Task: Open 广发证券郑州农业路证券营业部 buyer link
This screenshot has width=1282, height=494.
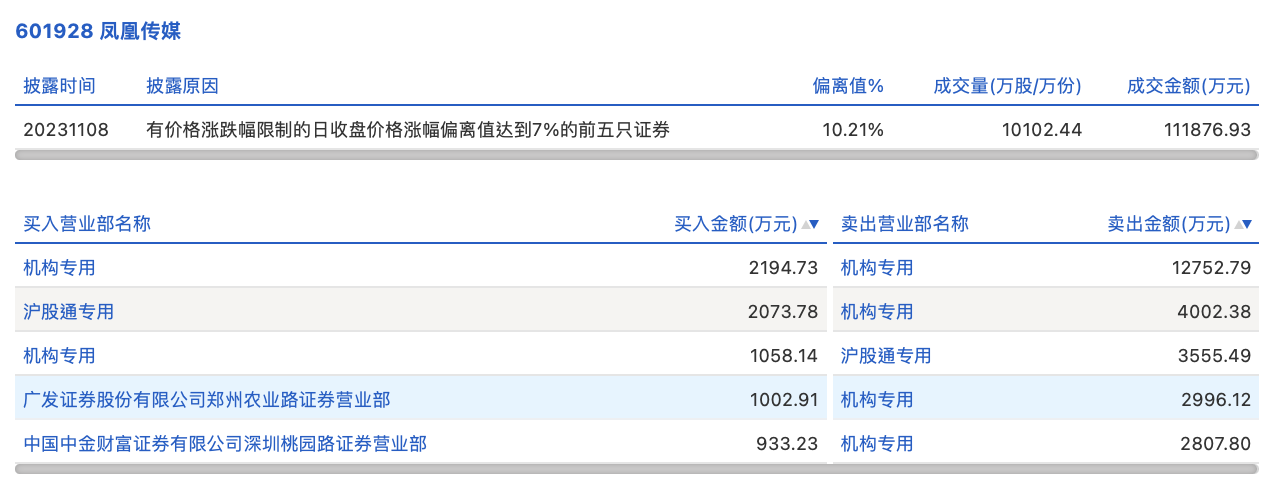Action: (207, 400)
